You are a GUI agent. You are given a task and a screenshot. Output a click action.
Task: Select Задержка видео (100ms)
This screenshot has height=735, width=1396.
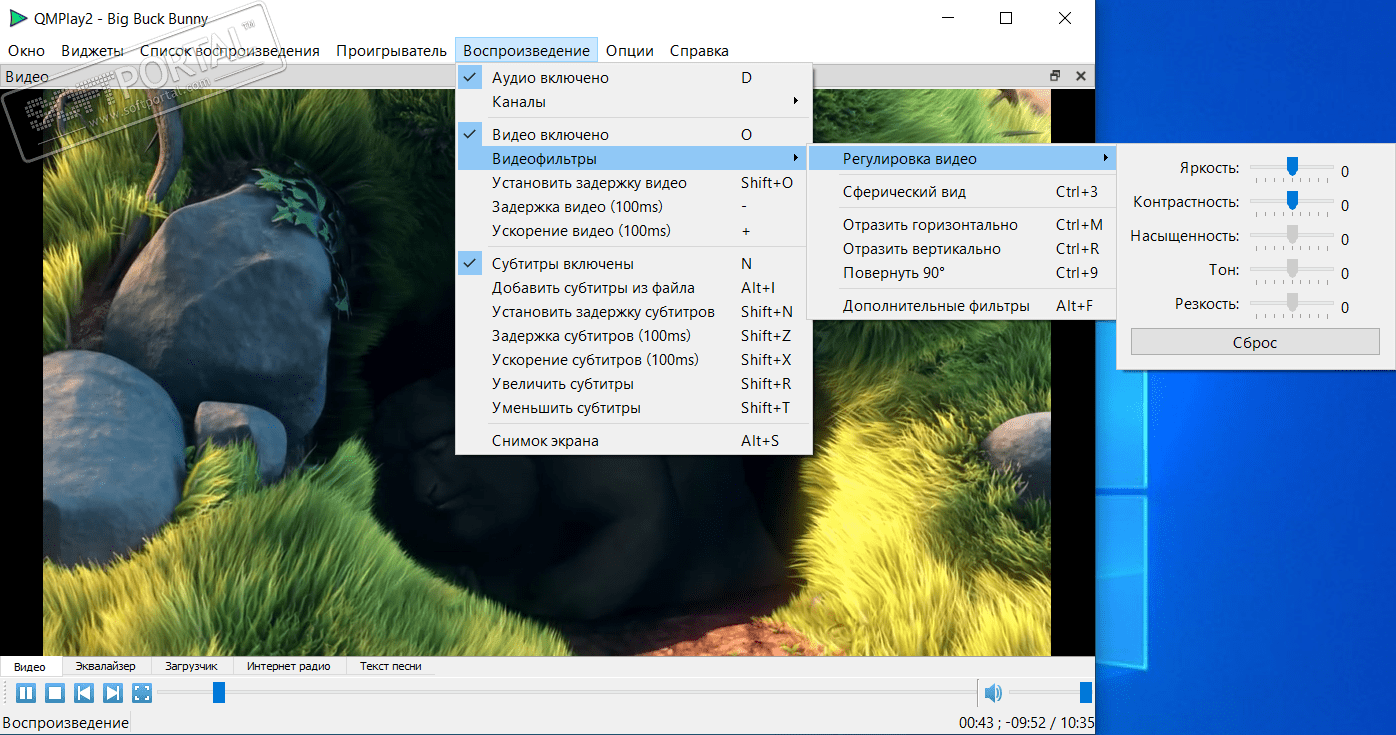(634, 207)
